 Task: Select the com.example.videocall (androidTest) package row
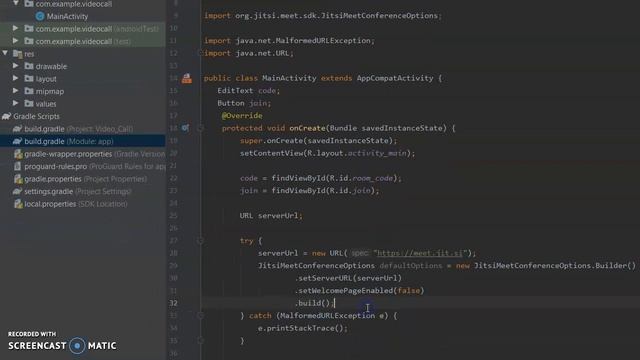tap(83, 29)
